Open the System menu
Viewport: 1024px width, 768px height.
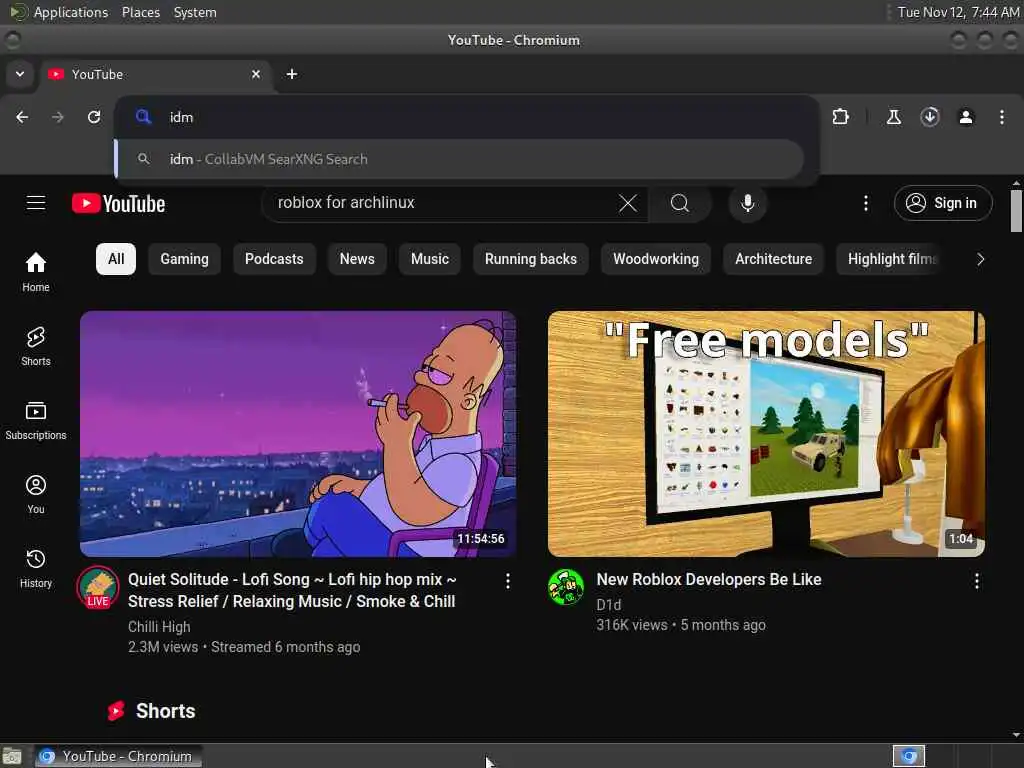(x=195, y=12)
